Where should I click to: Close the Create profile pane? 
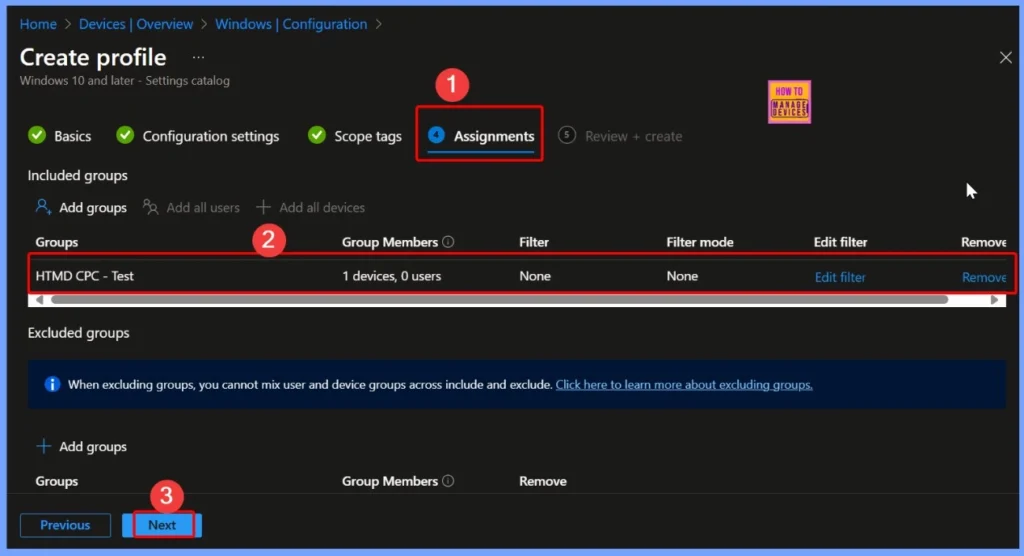click(1005, 58)
